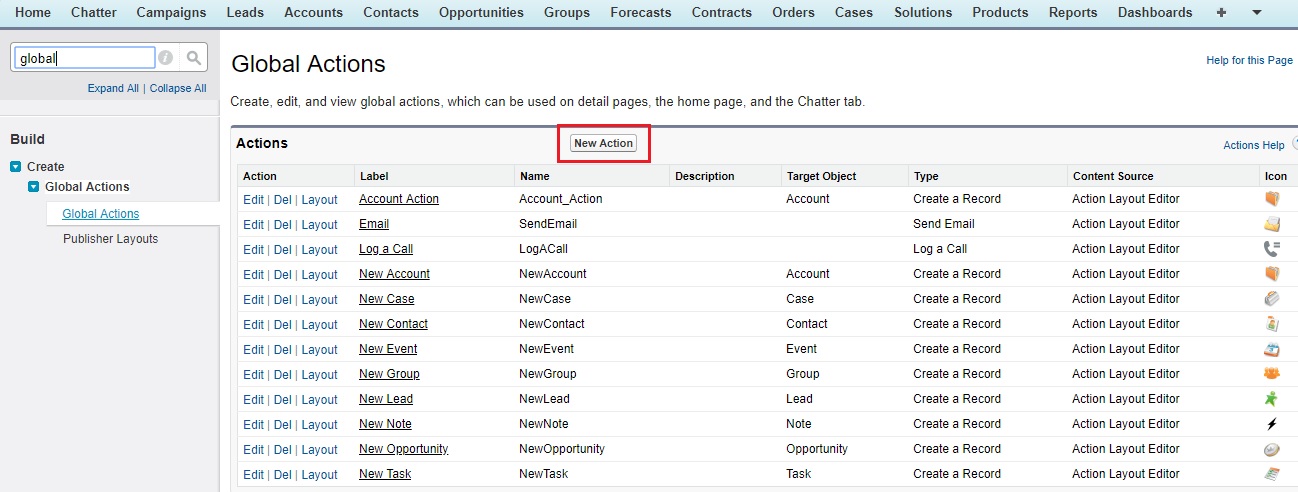This screenshot has width=1298, height=492.
Task: Click Del link for New Task row
Action: [x=283, y=475]
